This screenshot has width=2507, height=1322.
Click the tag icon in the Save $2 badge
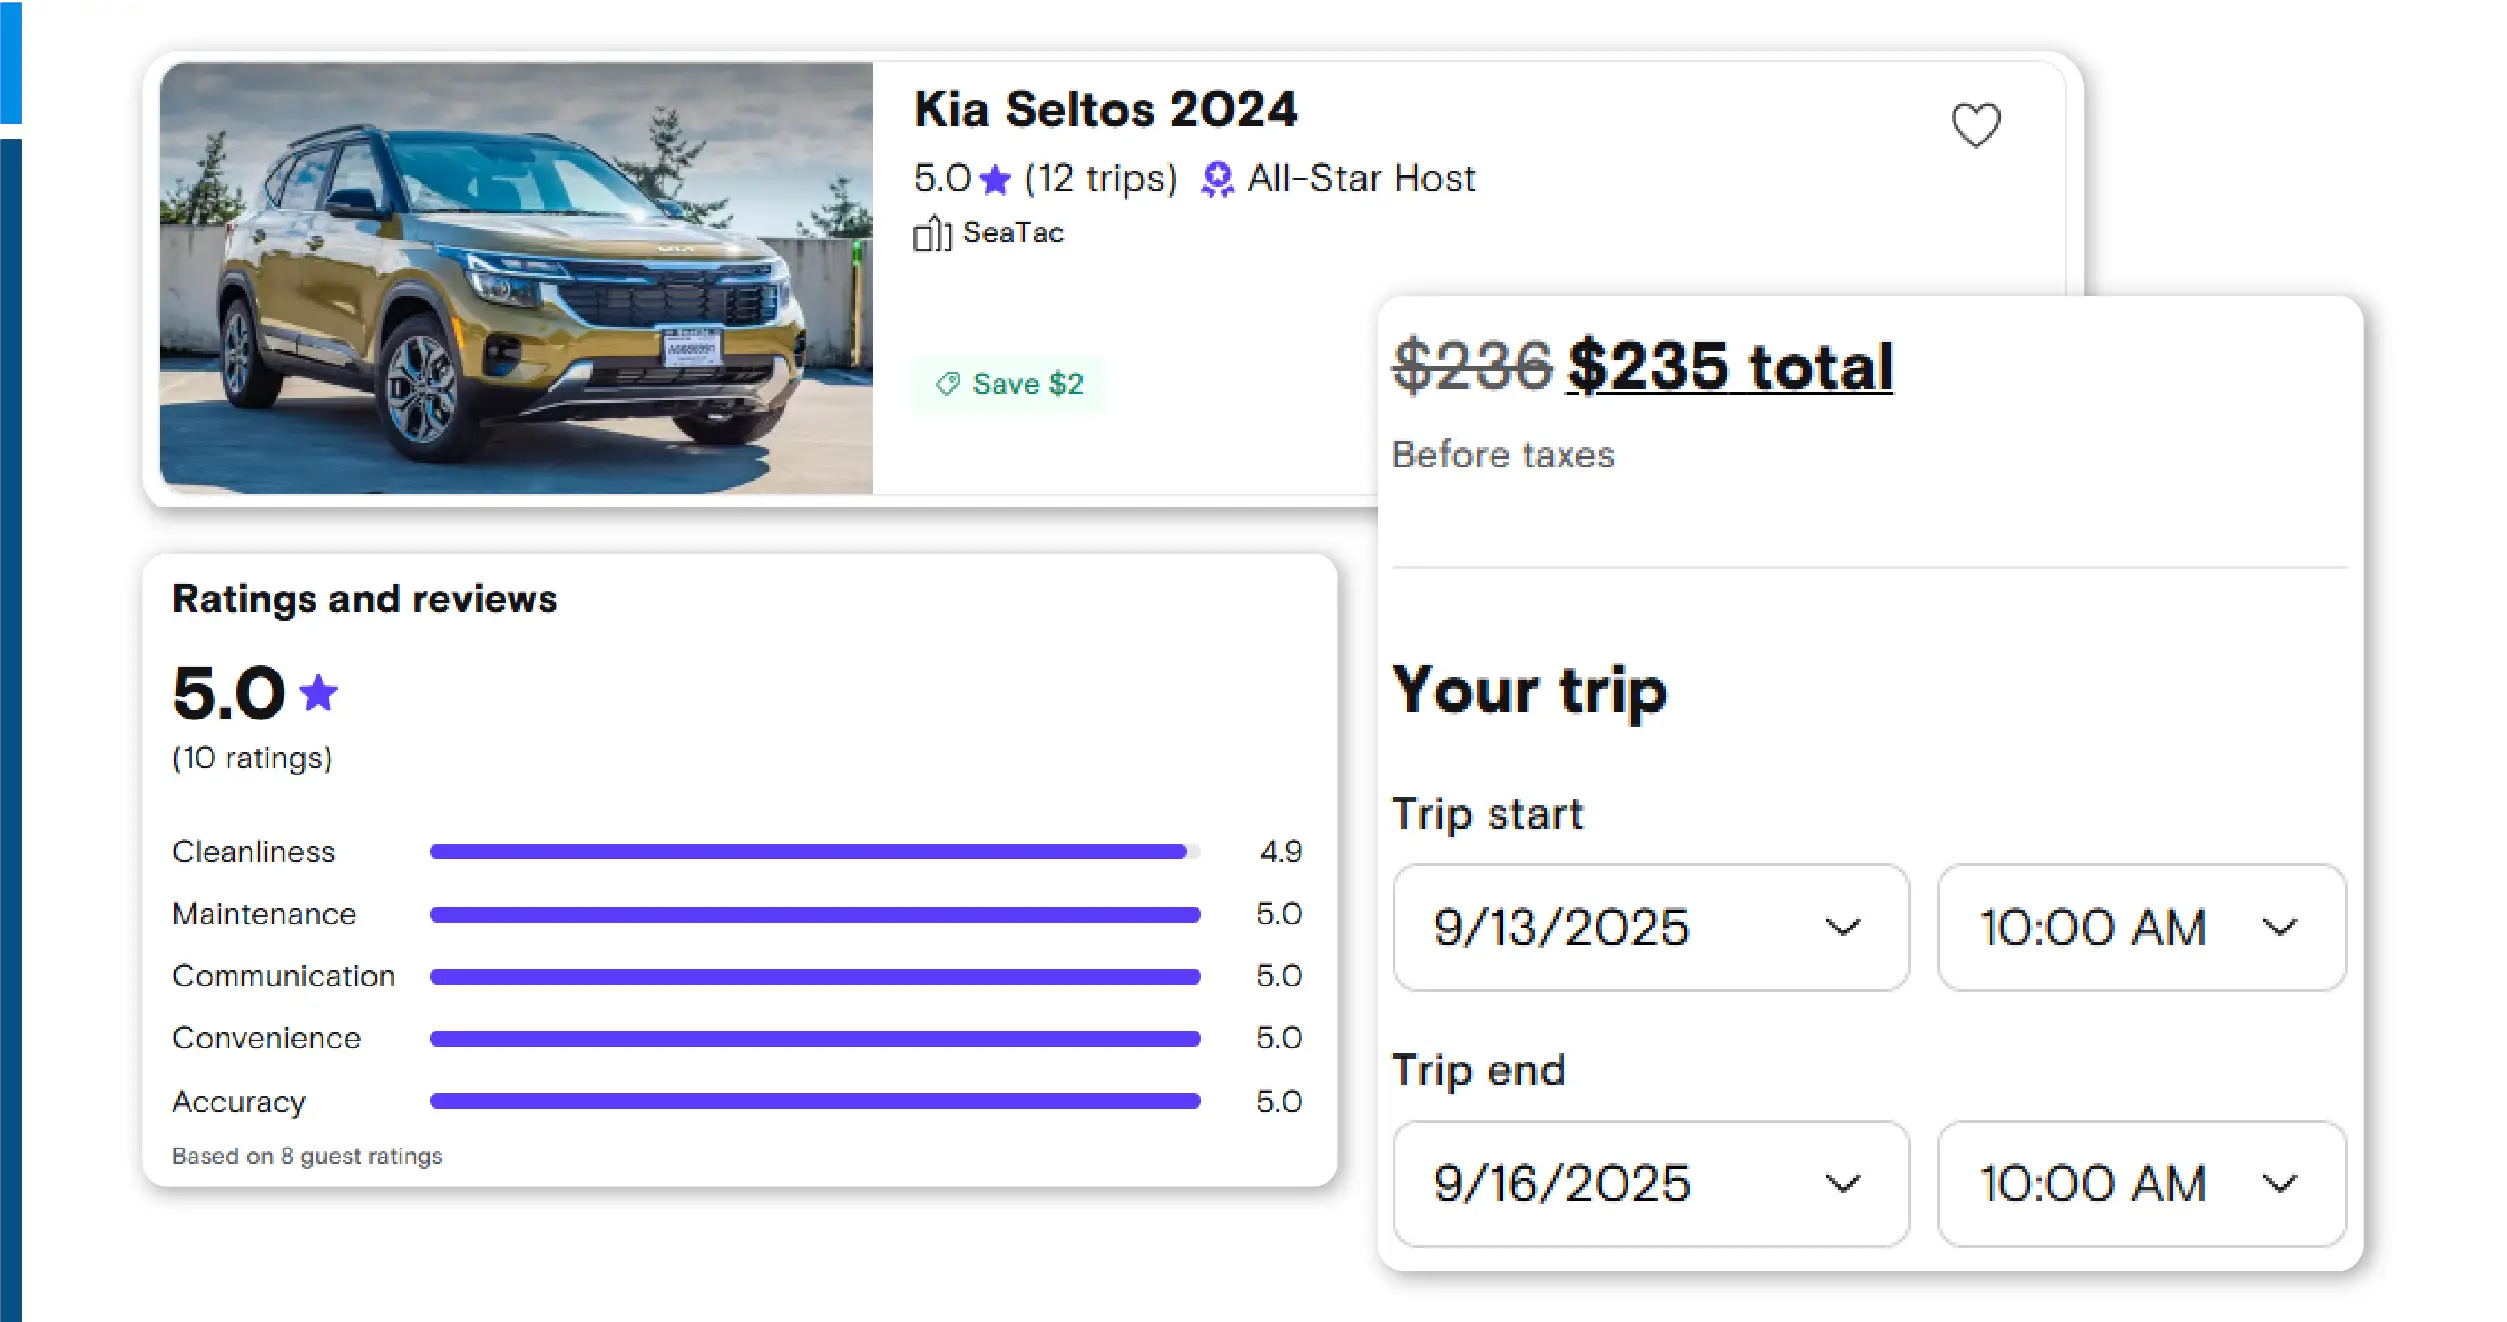[x=947, y=384]
